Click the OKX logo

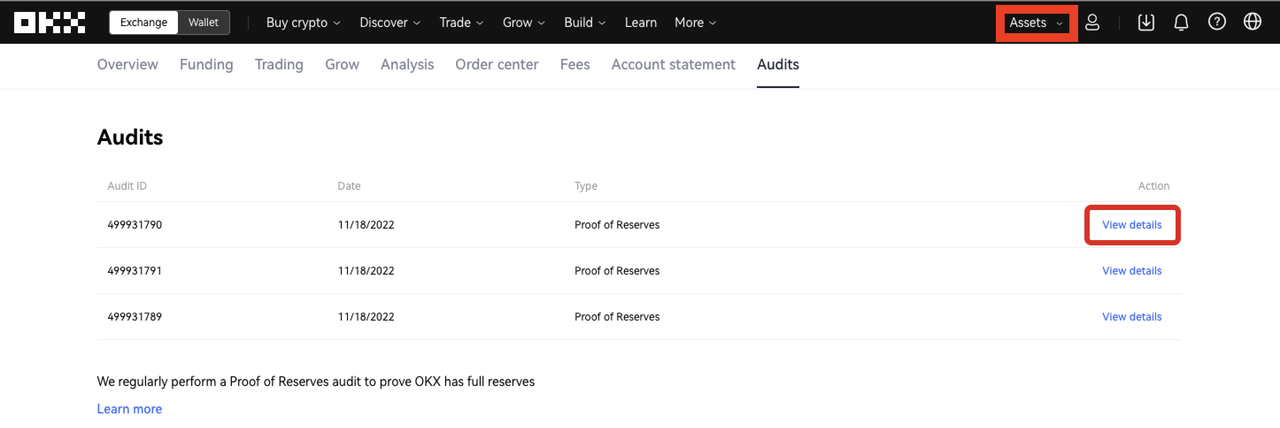49,22
